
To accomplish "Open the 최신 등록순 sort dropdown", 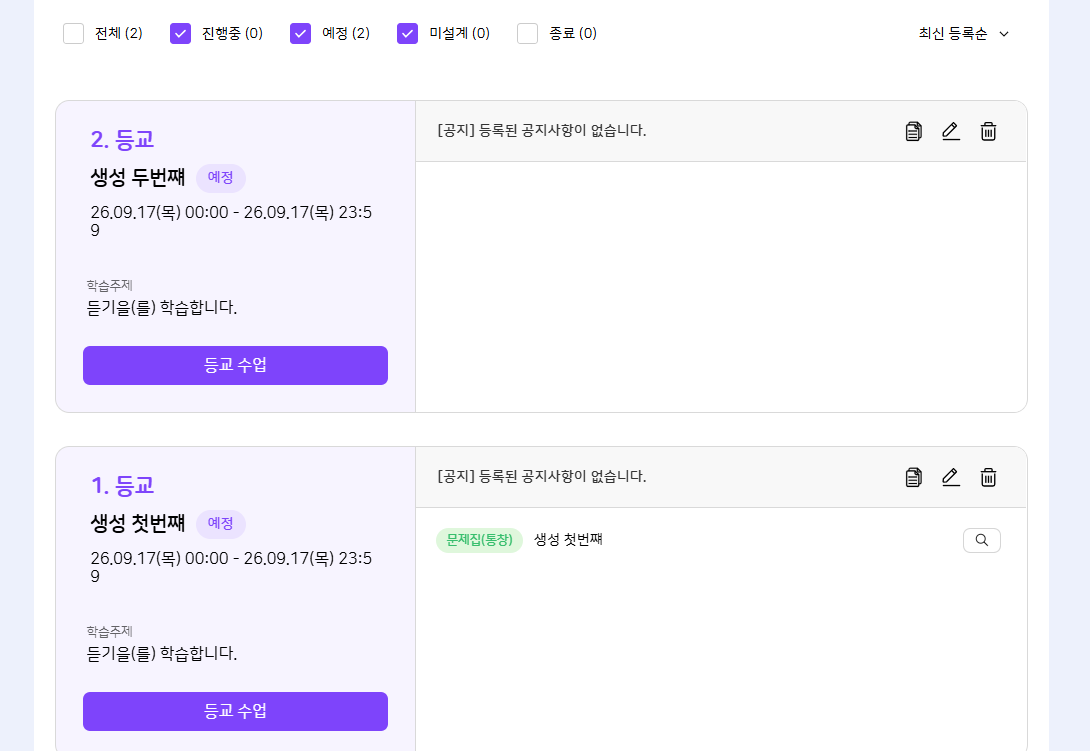I will tap(963, 33).
